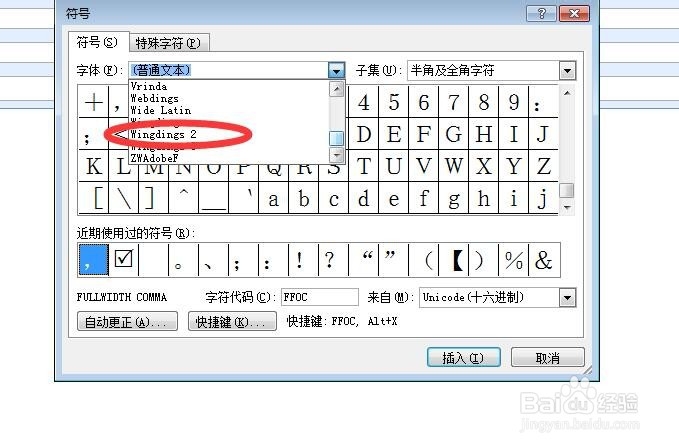Screen dimensions: 679x448
Task: Choose the right parenthesis in recent symbols
Action: [x=484, y=260]
